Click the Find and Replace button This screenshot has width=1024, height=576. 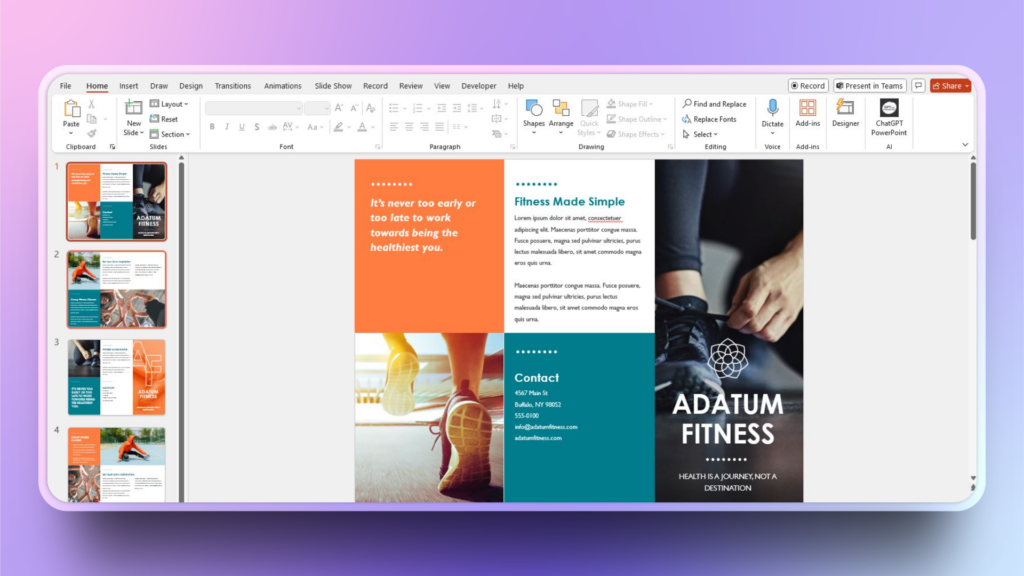coord(714,104)
